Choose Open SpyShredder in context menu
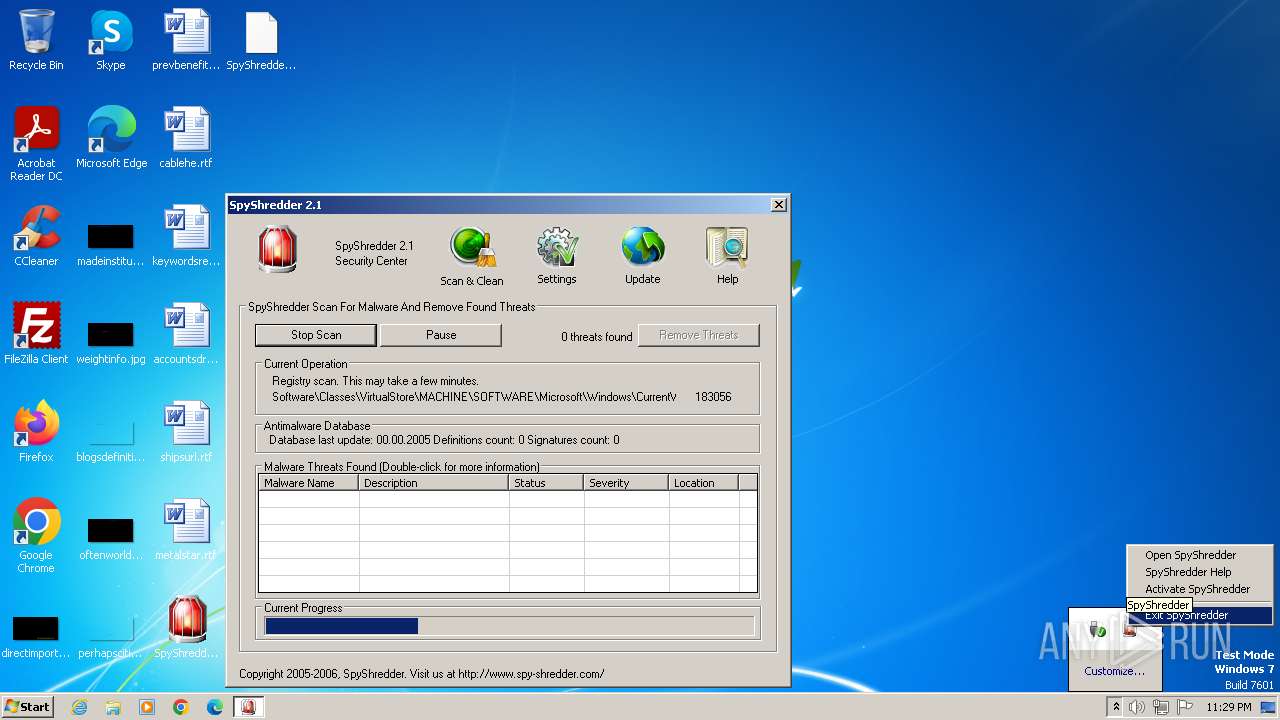 (1199, 555)
